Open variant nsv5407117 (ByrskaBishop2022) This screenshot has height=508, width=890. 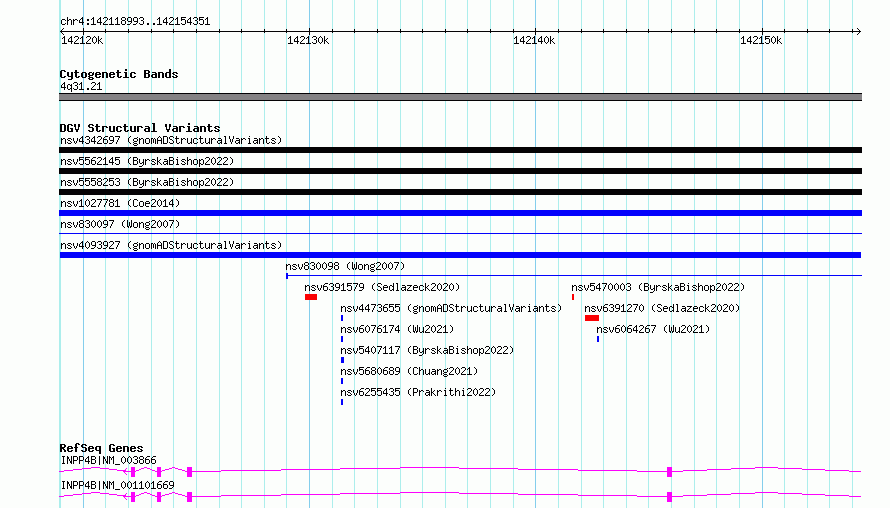[427, 350]
